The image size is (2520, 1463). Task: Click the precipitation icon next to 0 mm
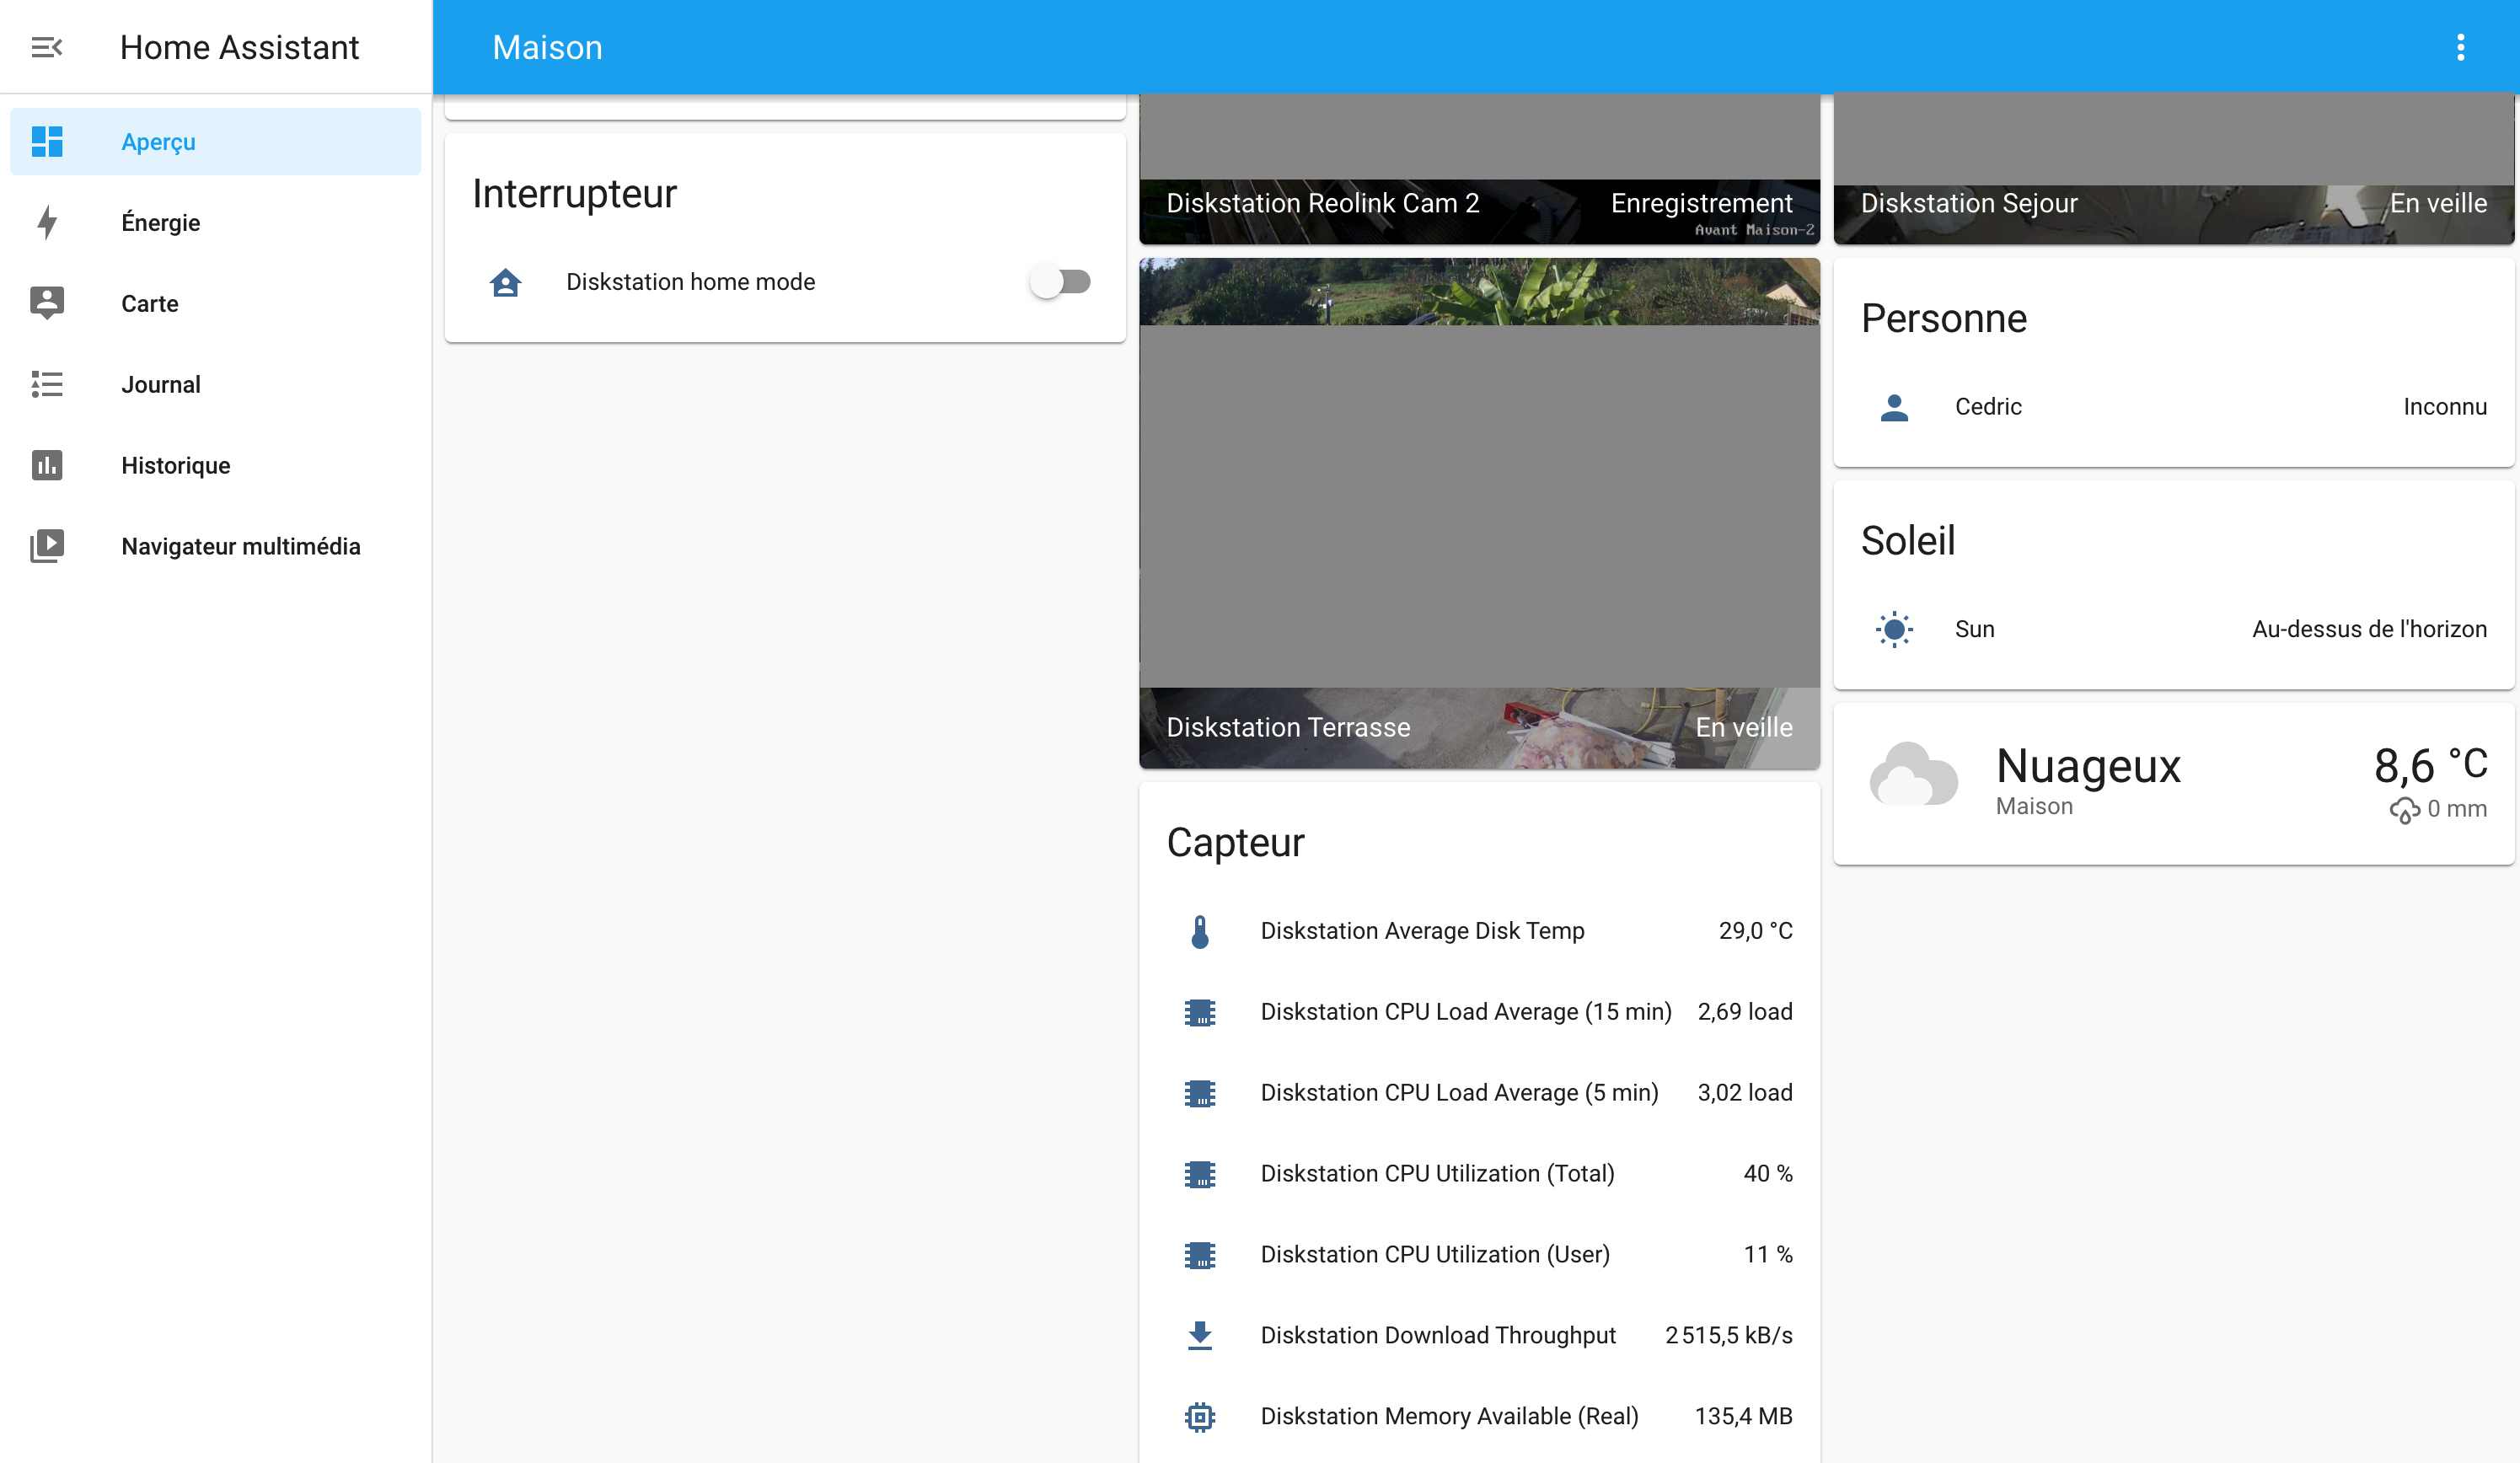coord(2405,810)
